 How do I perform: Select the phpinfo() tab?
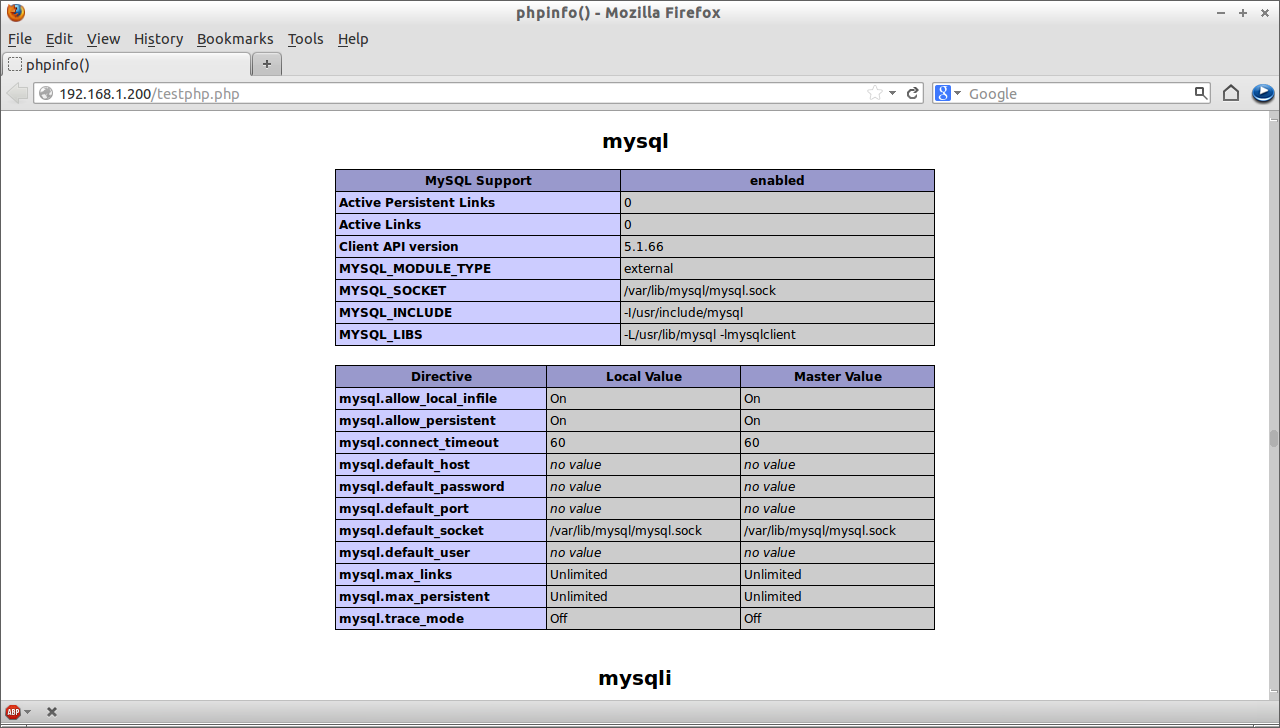pos(126,64)
